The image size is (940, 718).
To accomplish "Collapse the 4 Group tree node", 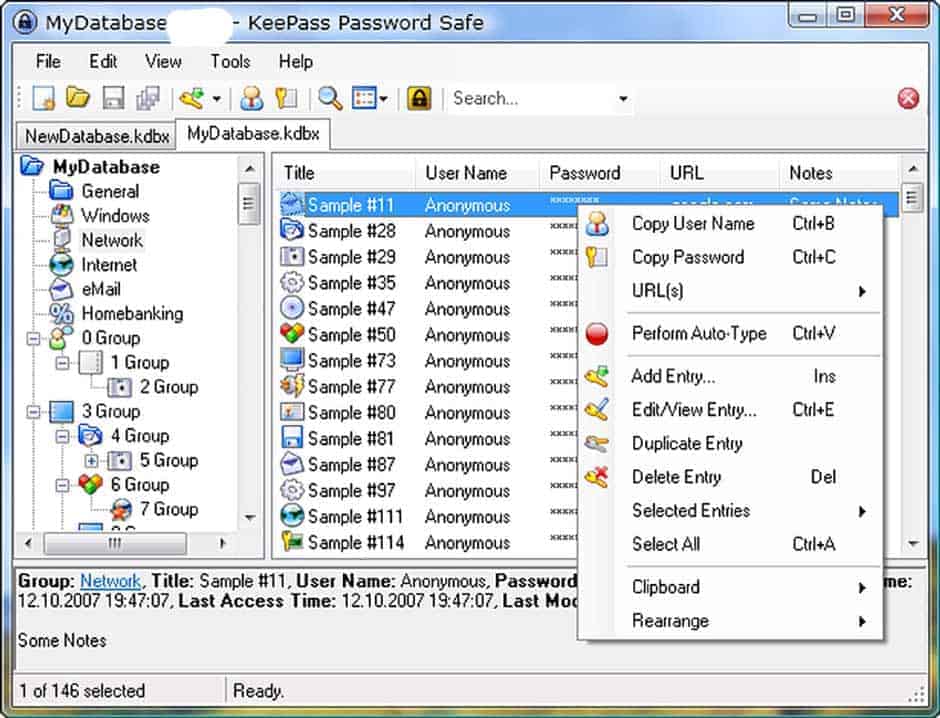I will tap(62, 436).
